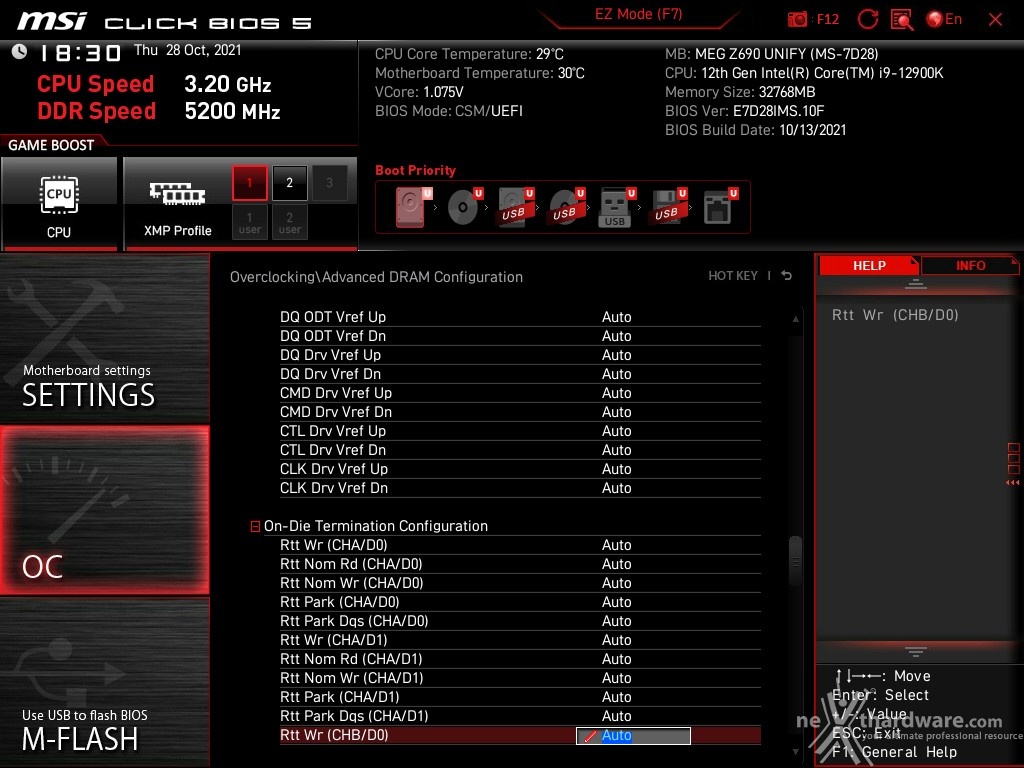This screenshot has width=1024, height=768.
Task: Click the scroll down arrow of settings list
Action: pyautogui.click(x=795, y=752)
